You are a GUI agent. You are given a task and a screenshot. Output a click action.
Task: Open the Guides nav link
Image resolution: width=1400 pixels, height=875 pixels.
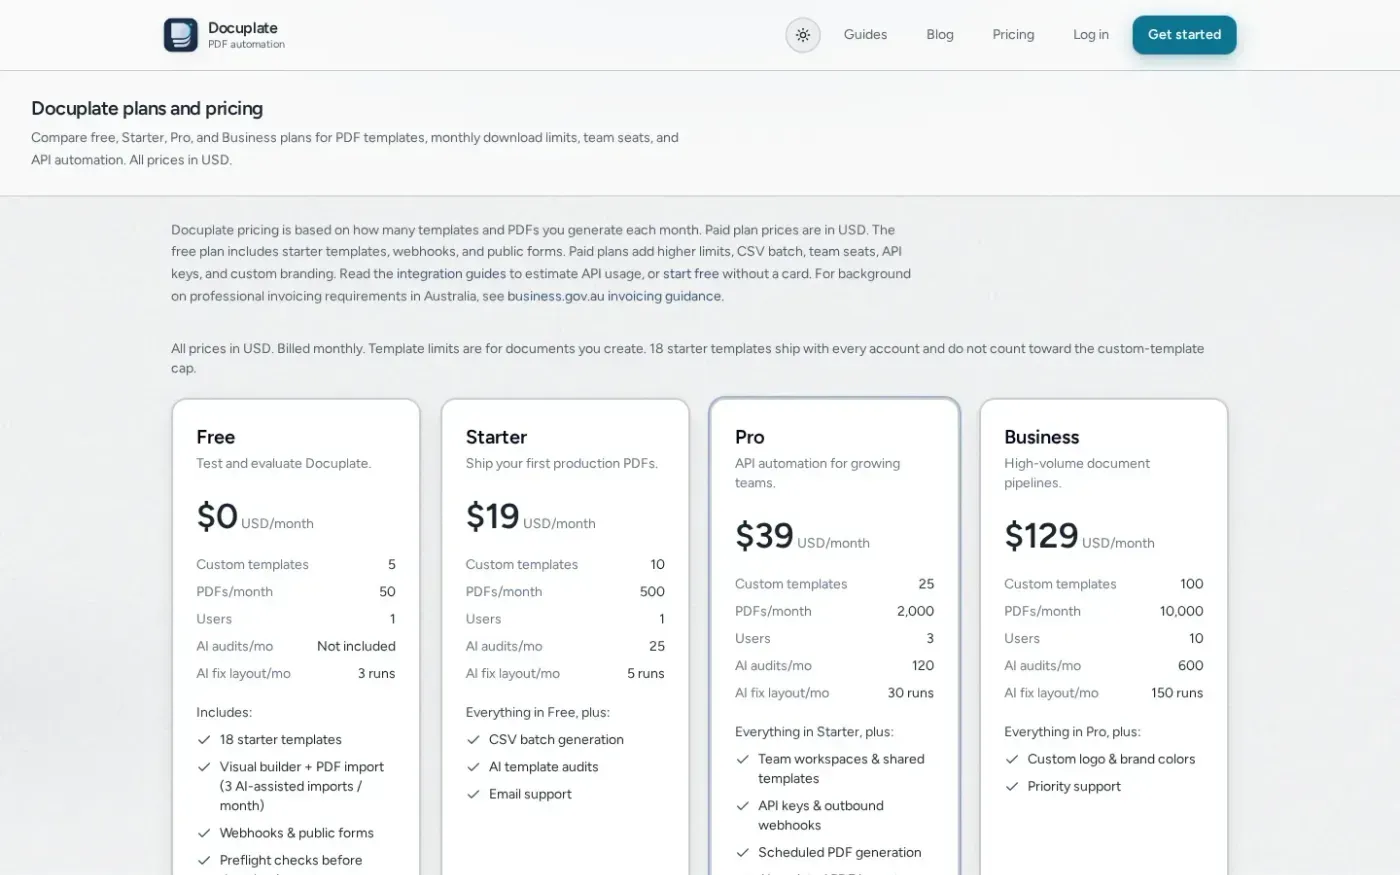coord(865,34)
